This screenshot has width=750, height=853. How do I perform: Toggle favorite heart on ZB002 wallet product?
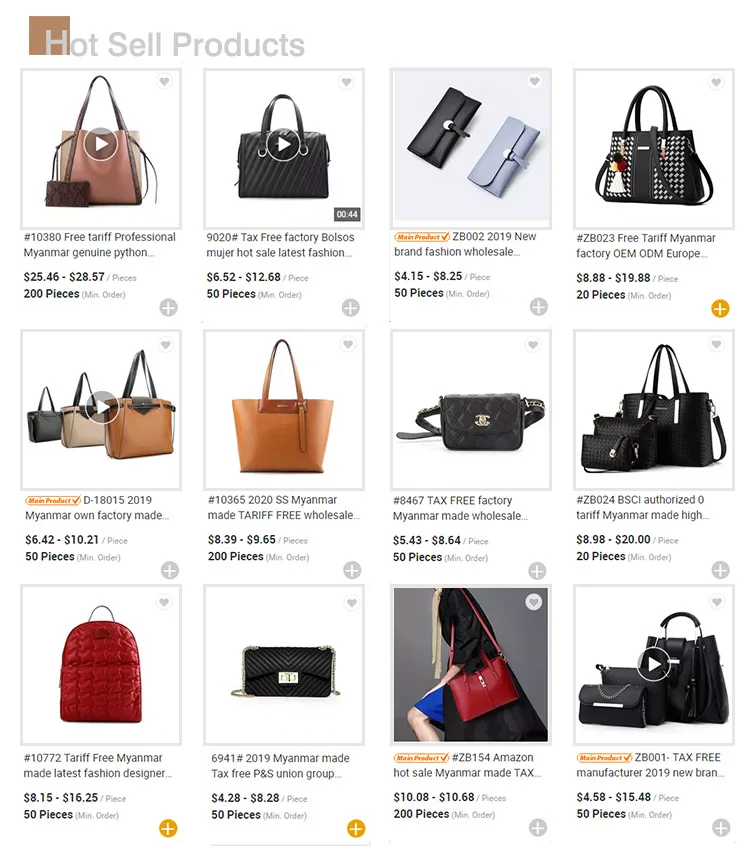click(x=535, y=81)
